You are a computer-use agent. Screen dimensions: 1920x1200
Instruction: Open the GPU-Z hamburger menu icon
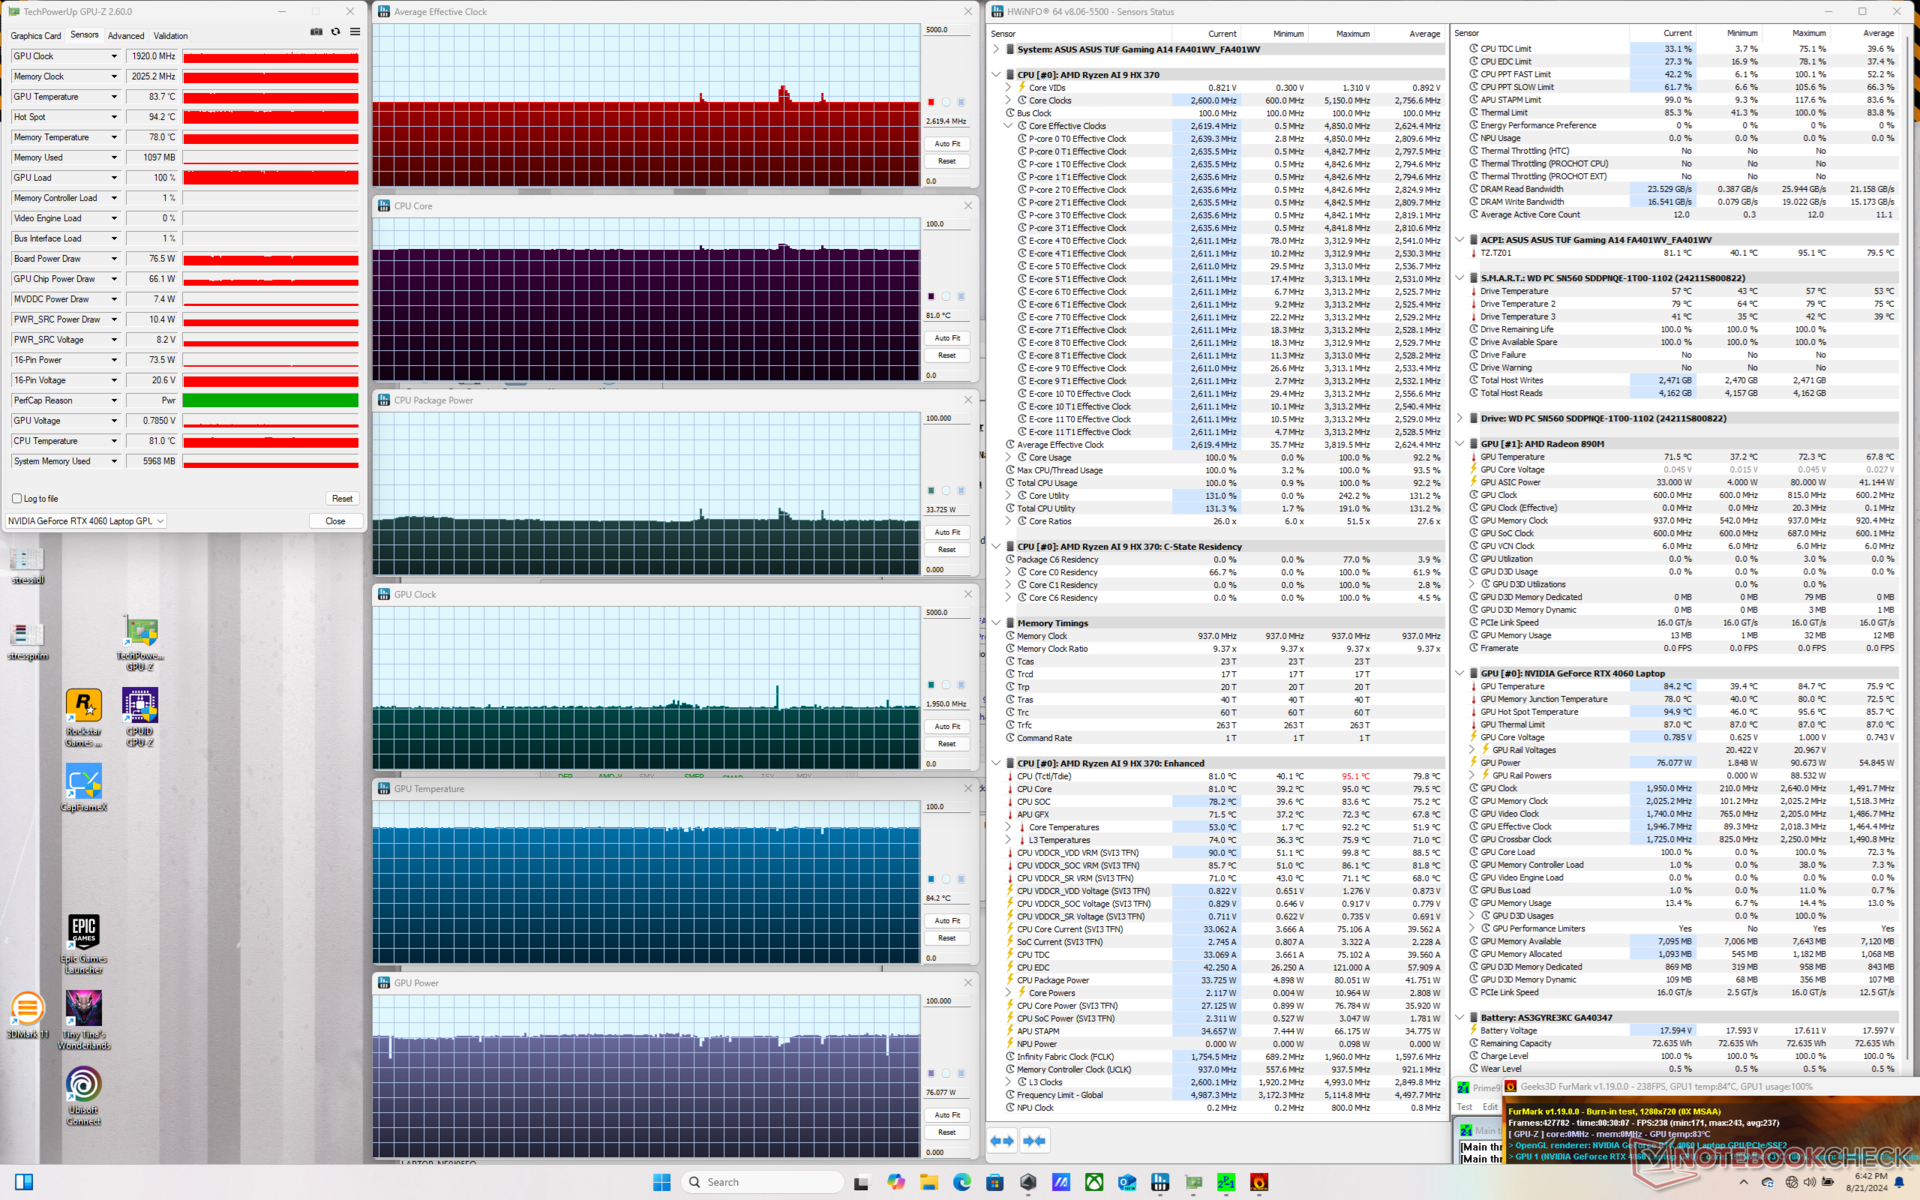pyautogui.click(x=355, y=32)
